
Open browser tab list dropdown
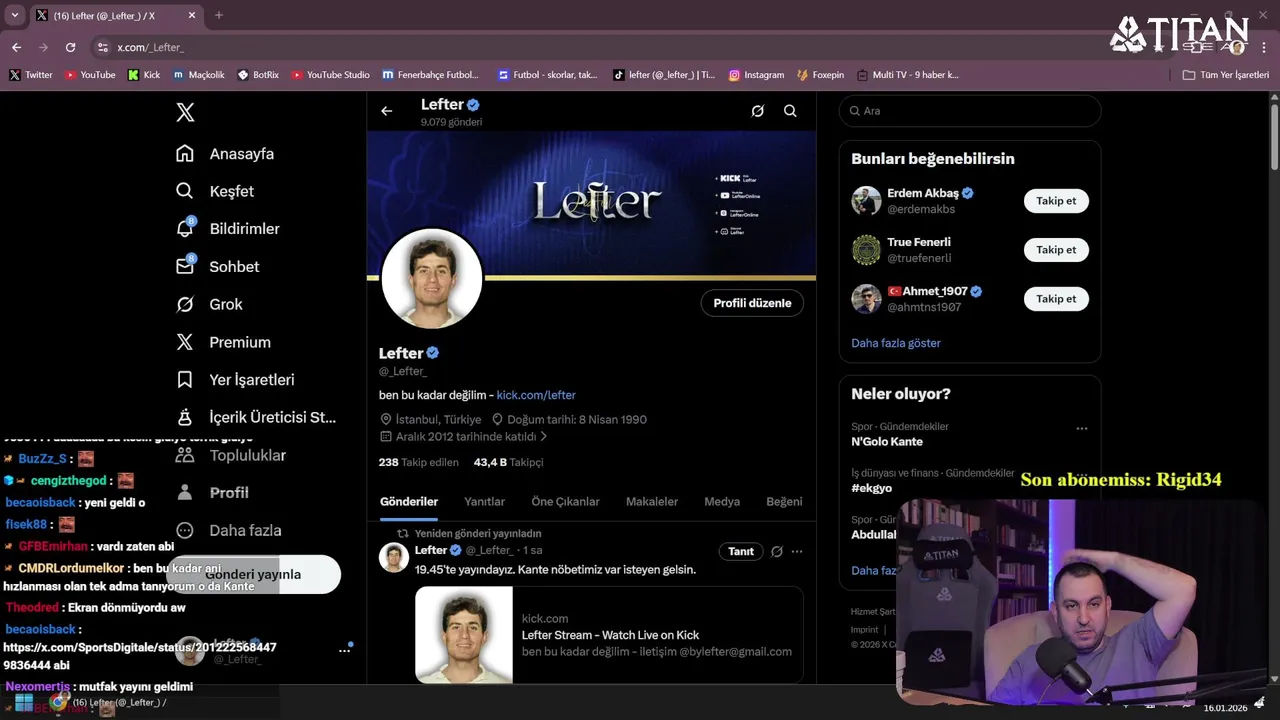[x=14, y=15]
